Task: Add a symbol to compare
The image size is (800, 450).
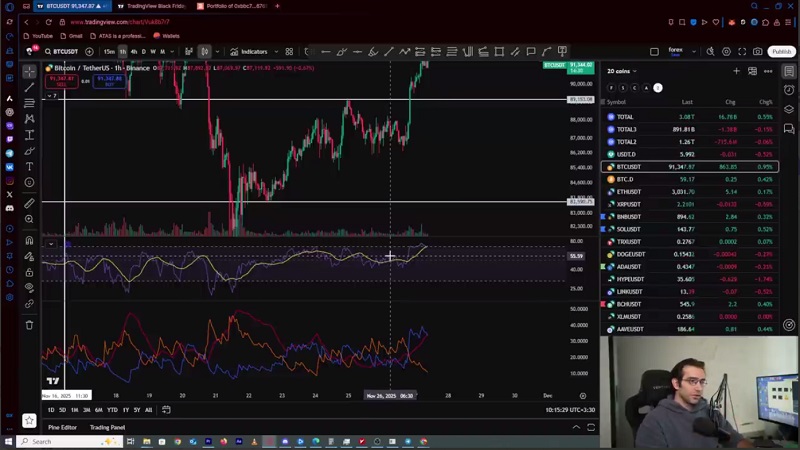Action: [x=89, y=52]
